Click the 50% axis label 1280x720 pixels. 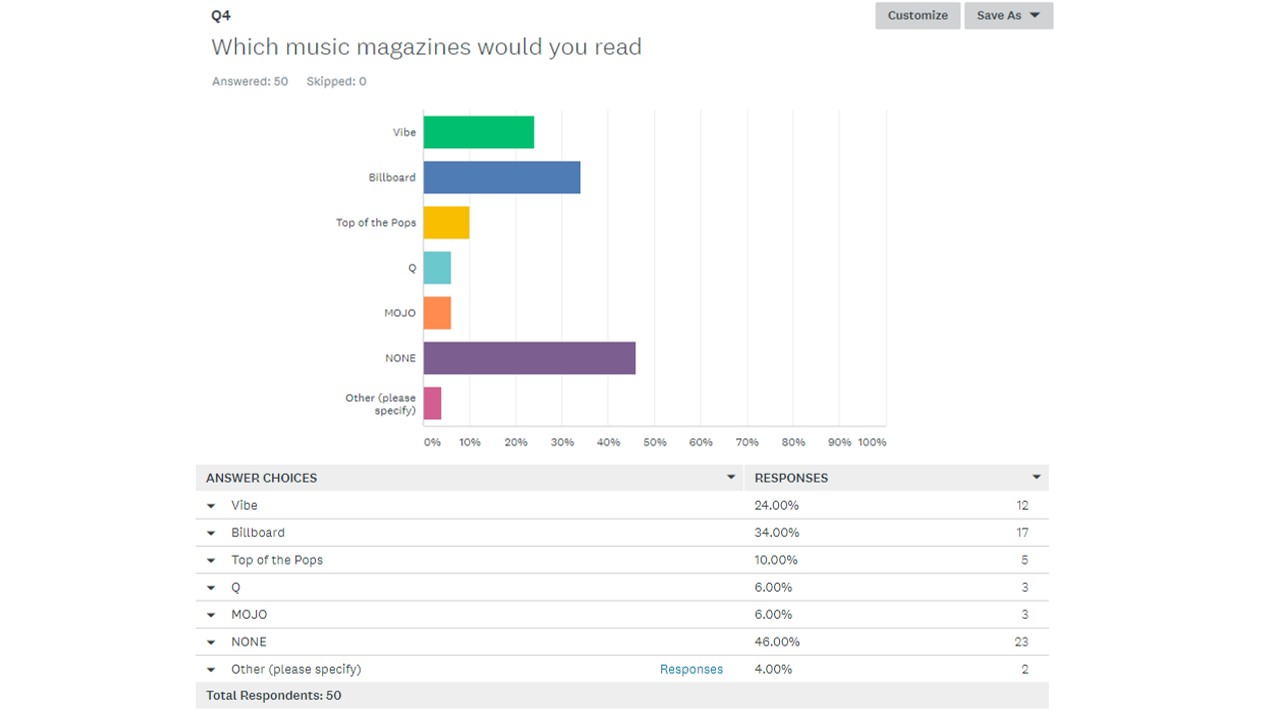tap(655, 442)
